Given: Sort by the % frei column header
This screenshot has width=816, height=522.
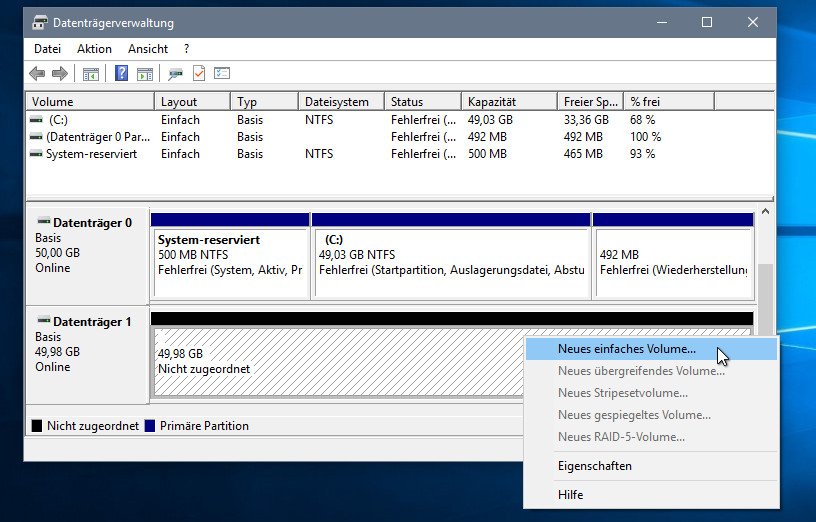Looking at the screenshot, I should pyautogui.click(x=669, y=101).
